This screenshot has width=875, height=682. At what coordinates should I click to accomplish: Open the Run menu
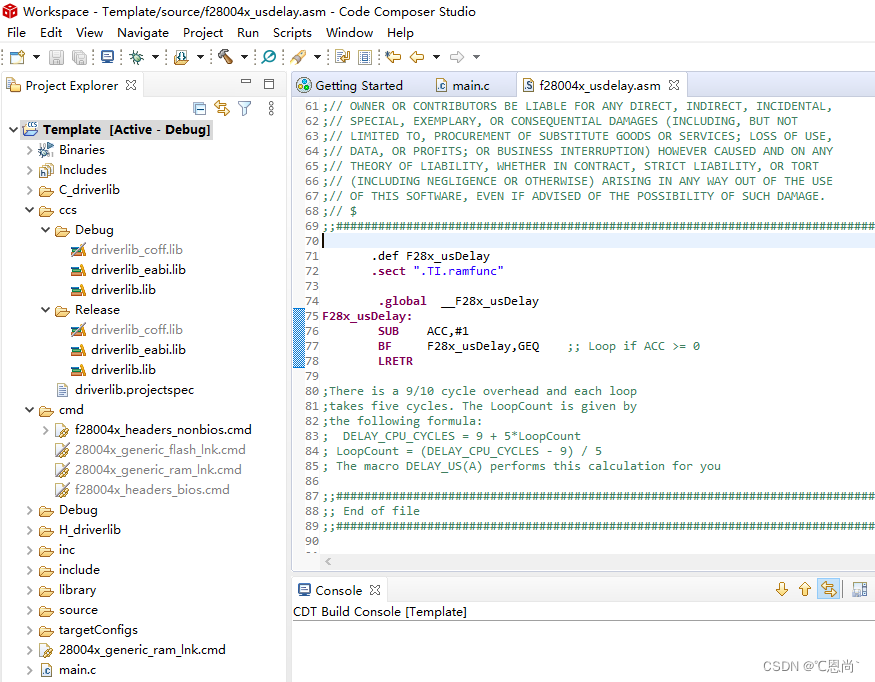pos(248,33)
